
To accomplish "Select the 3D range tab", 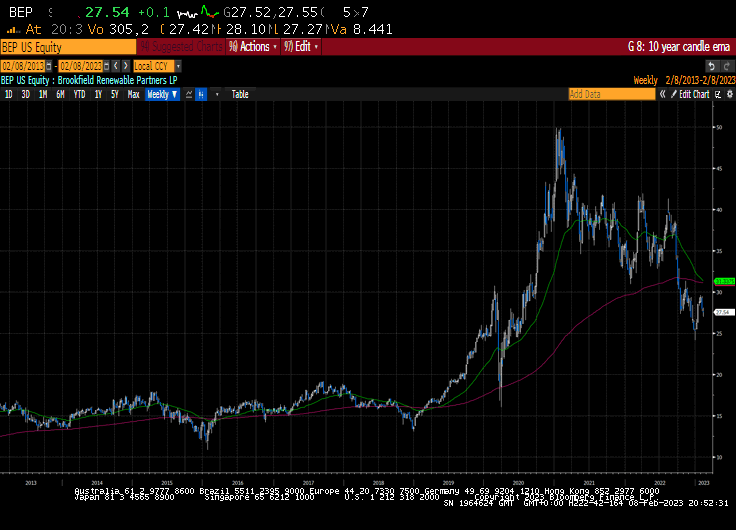I will pyautogui.click(x=25, y=94).
